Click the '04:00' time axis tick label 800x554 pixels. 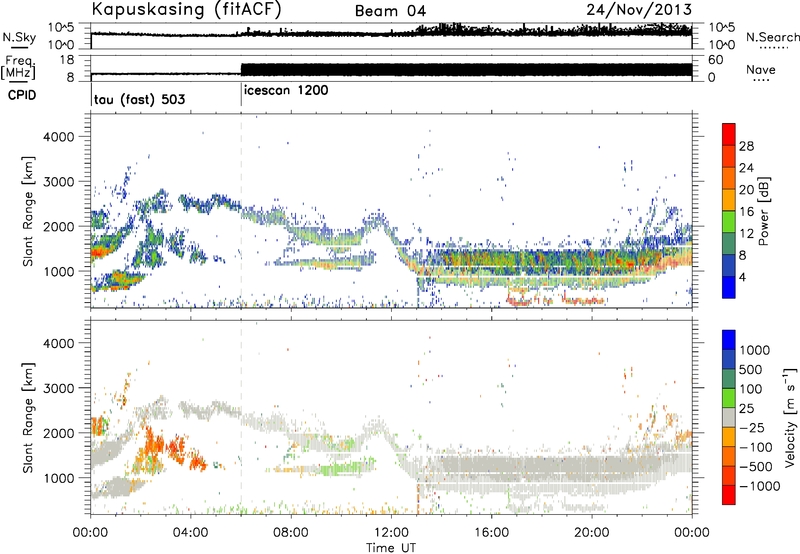(190, 533)
